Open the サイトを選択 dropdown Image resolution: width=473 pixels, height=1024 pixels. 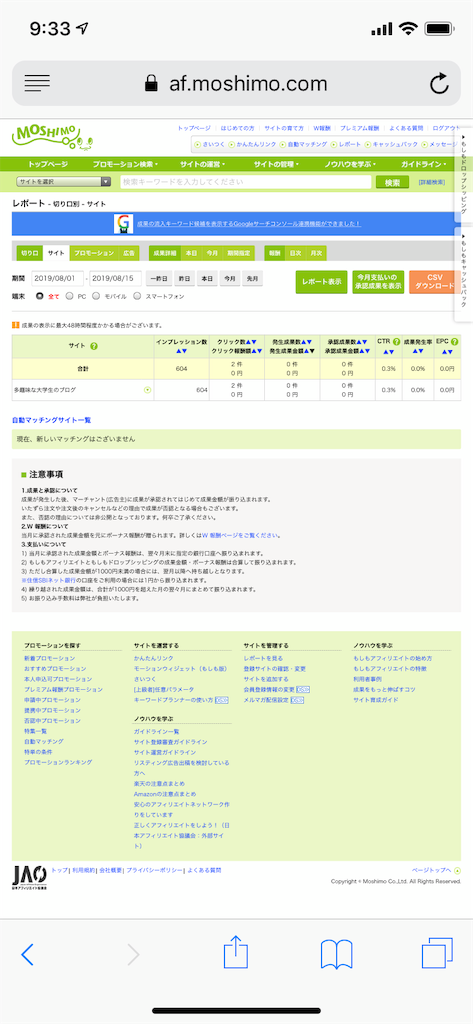point(64,182)
